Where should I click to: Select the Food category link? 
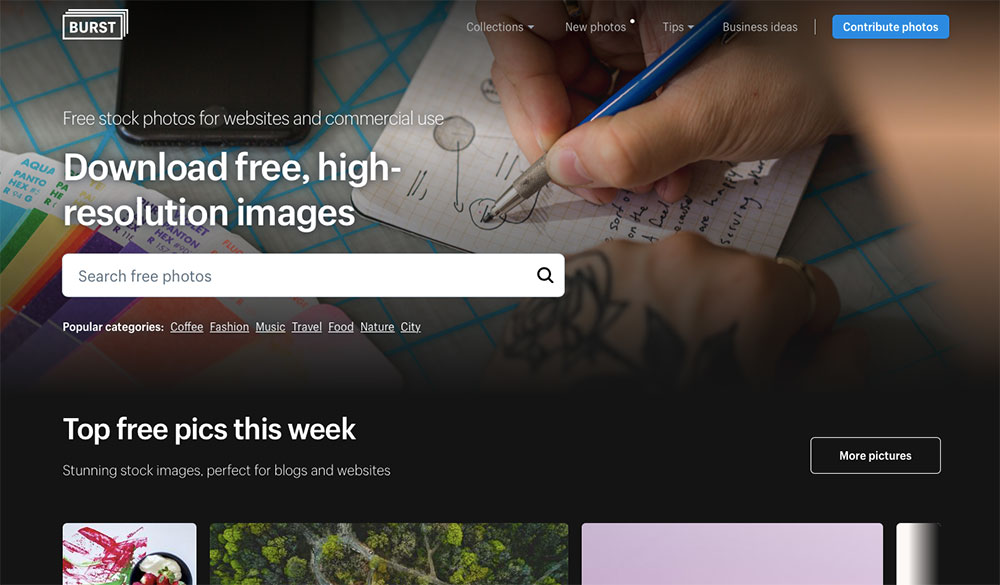[x=341, y=327]
